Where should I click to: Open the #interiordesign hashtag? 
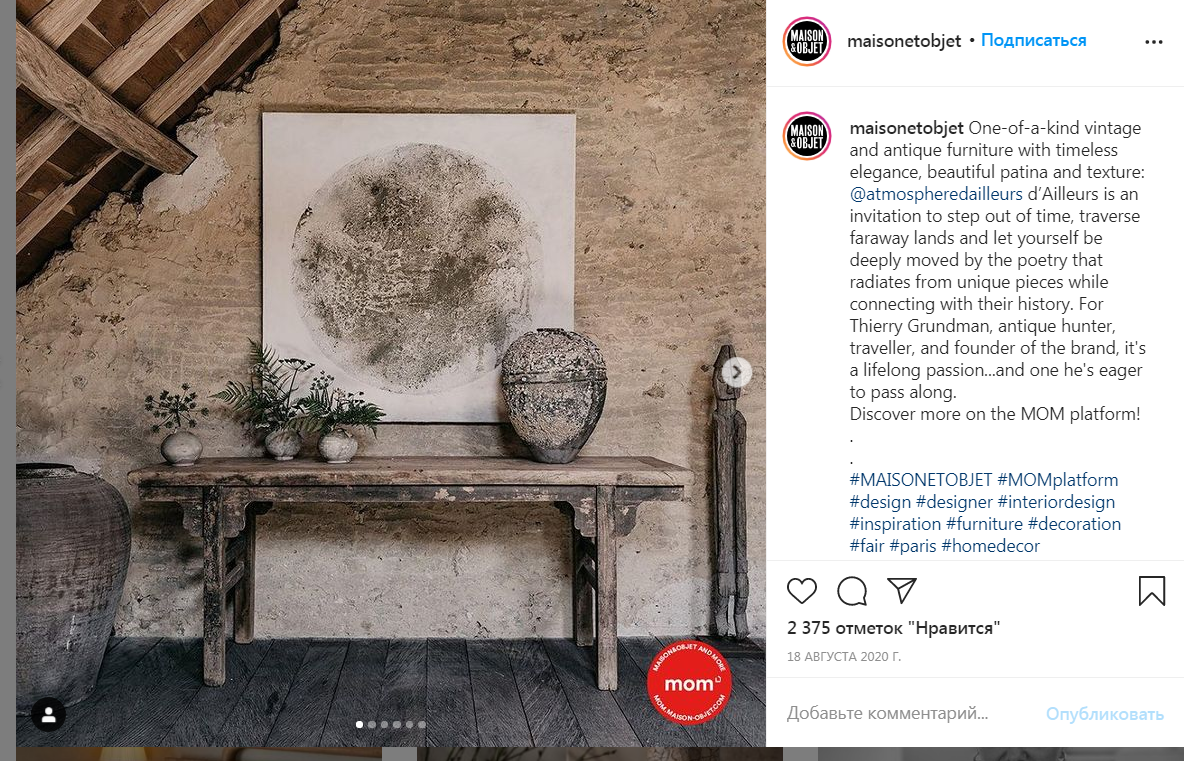(1056, 501)
